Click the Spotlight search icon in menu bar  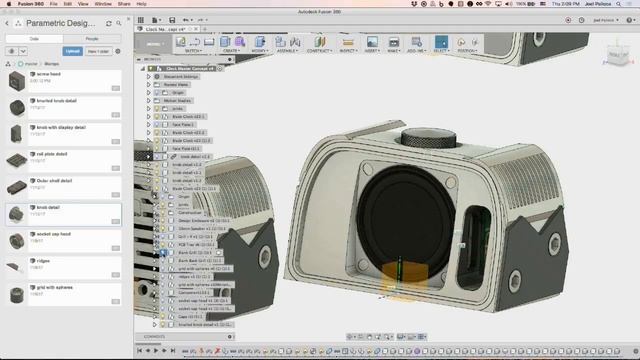pos(619,4)
